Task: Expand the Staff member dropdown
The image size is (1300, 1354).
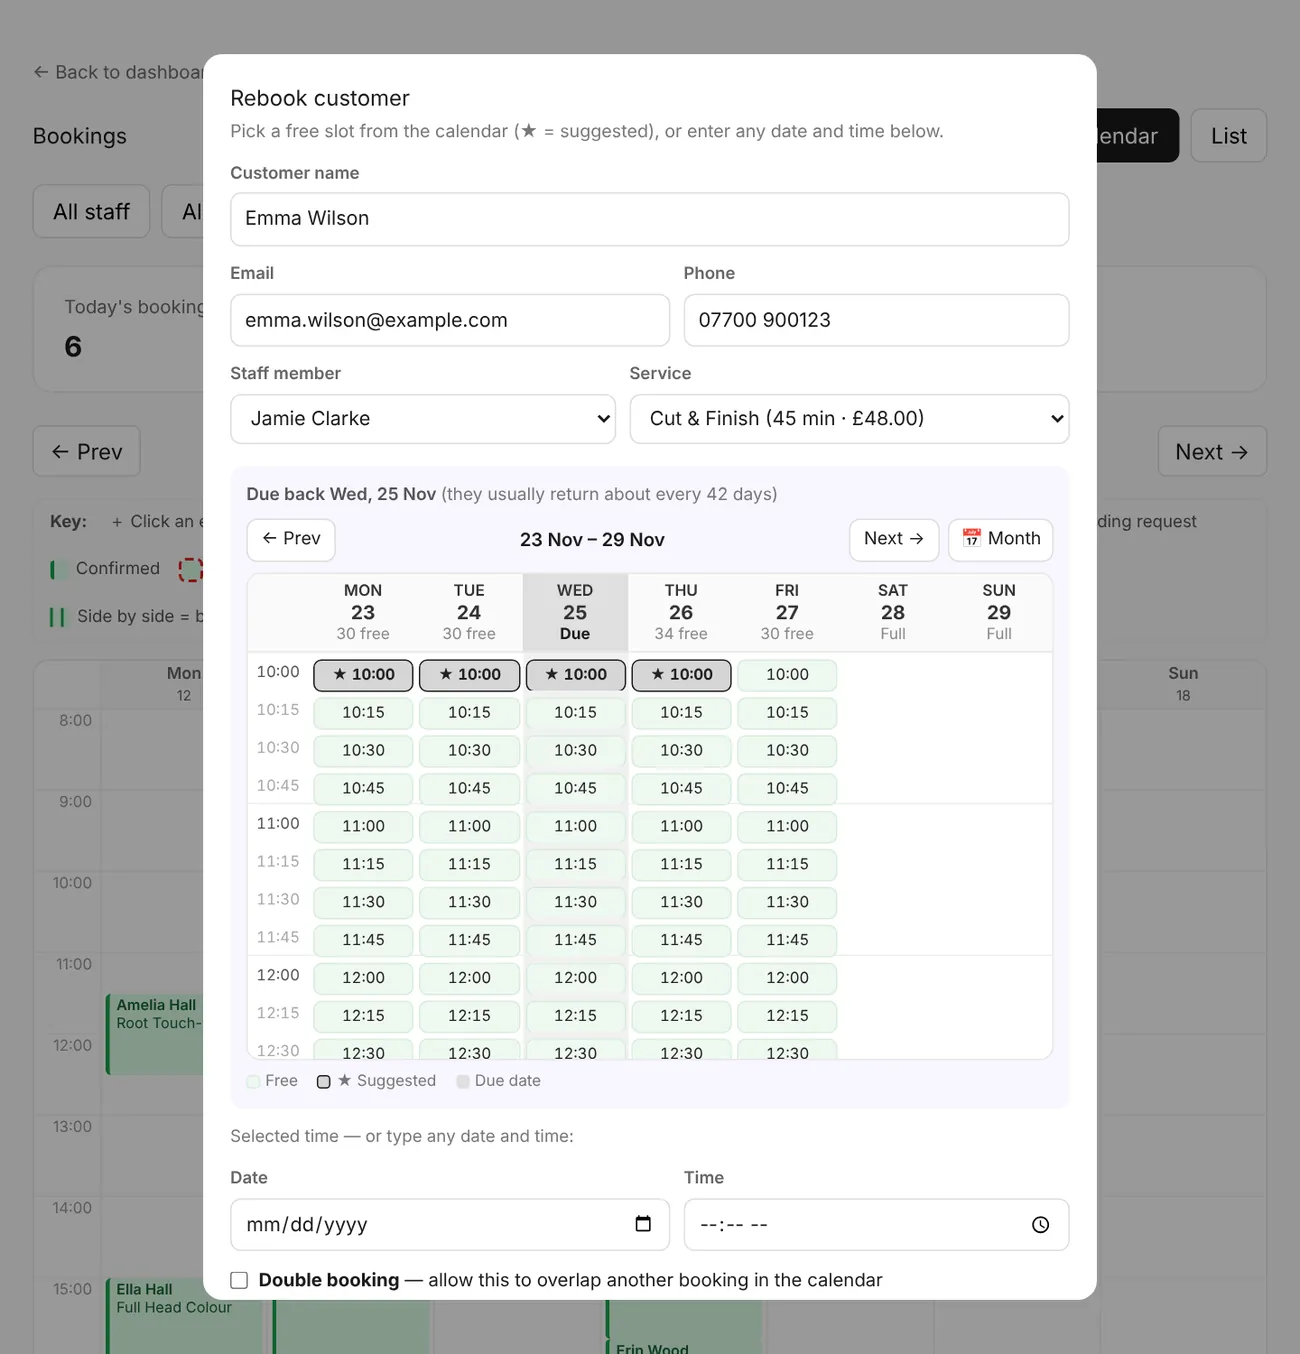Action: point(423,419)
